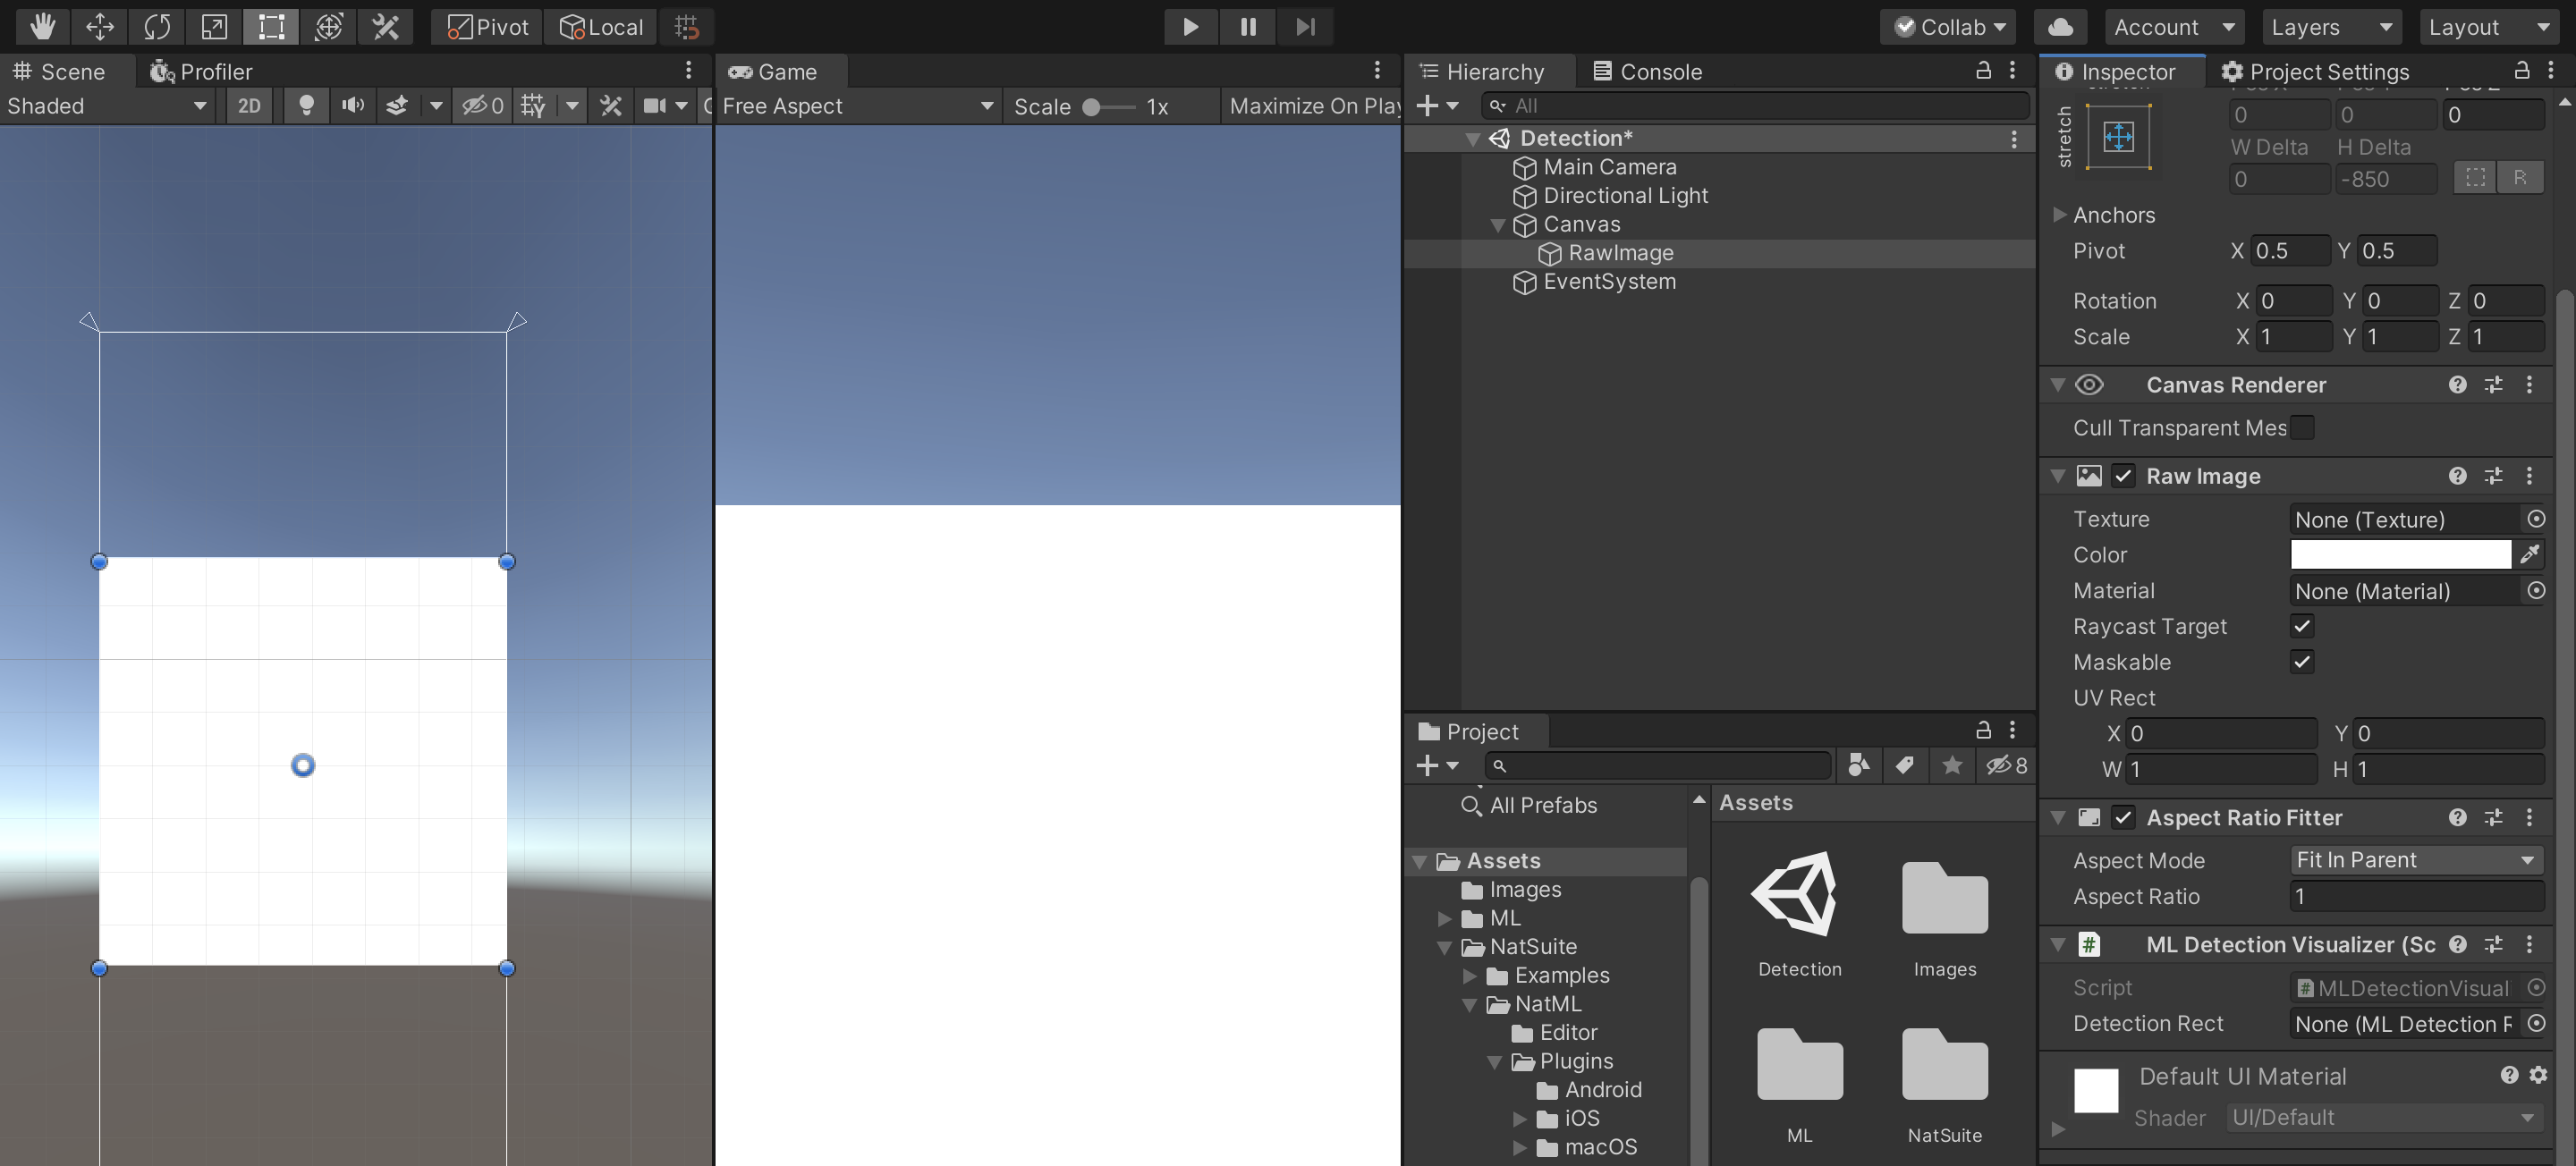Enable Cull Transparent Mesh checkbox

tap(2302, 428)
